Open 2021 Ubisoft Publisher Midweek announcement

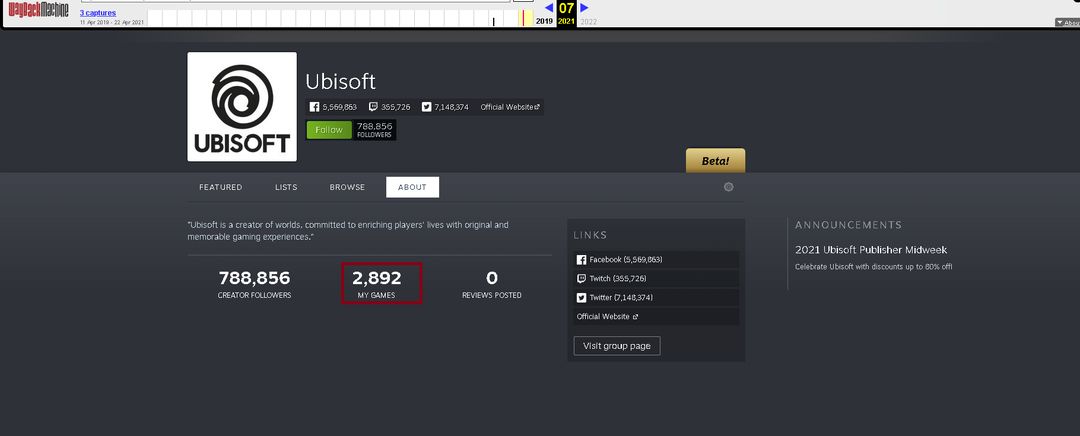[871, 250]
